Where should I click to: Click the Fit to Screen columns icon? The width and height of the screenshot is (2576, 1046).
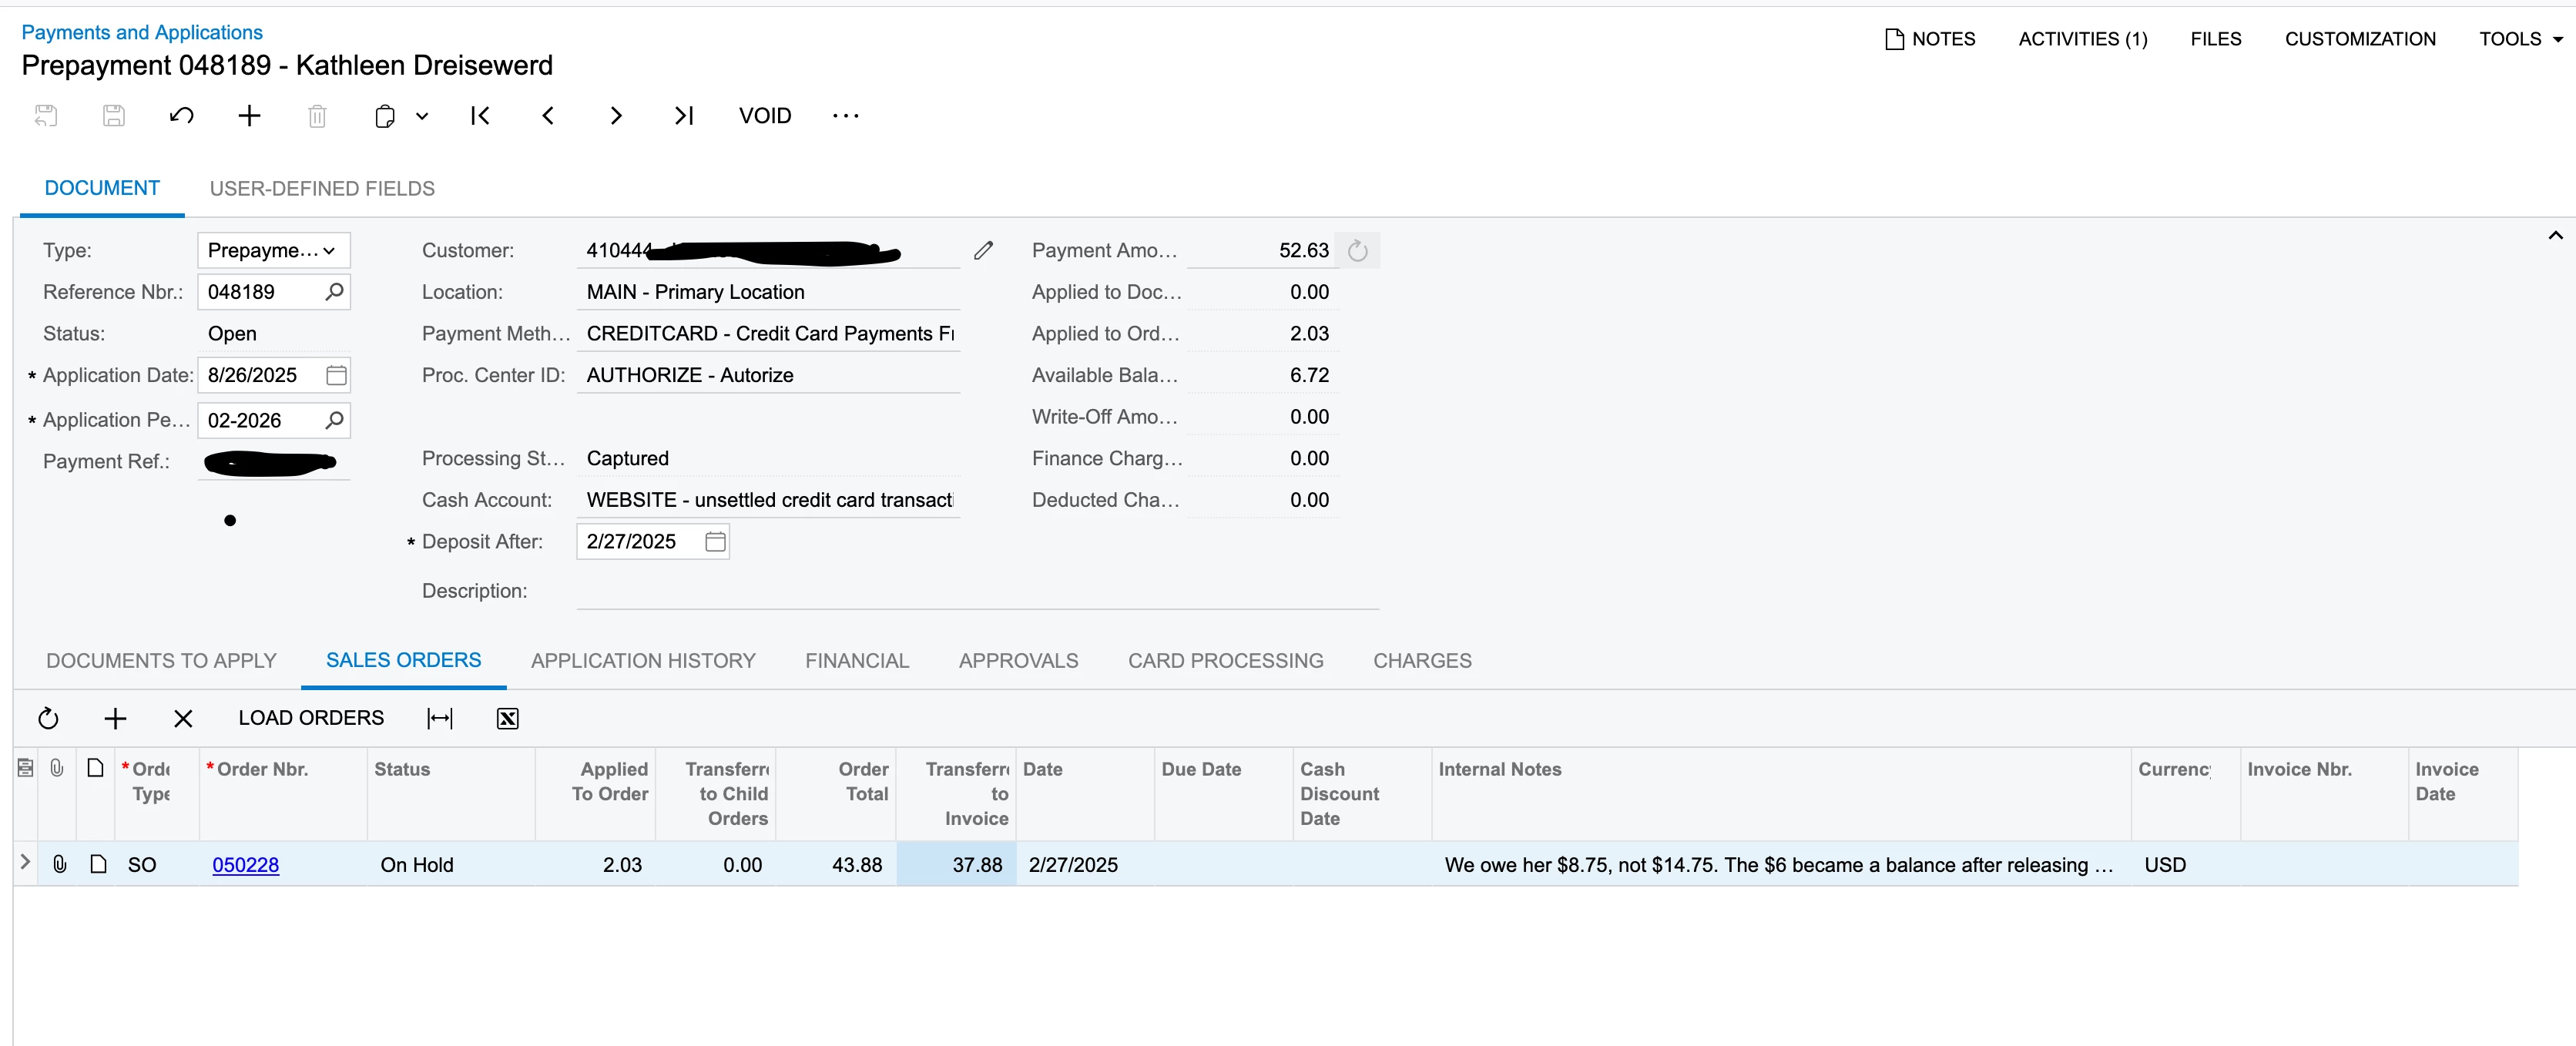[x=440, y=718]
